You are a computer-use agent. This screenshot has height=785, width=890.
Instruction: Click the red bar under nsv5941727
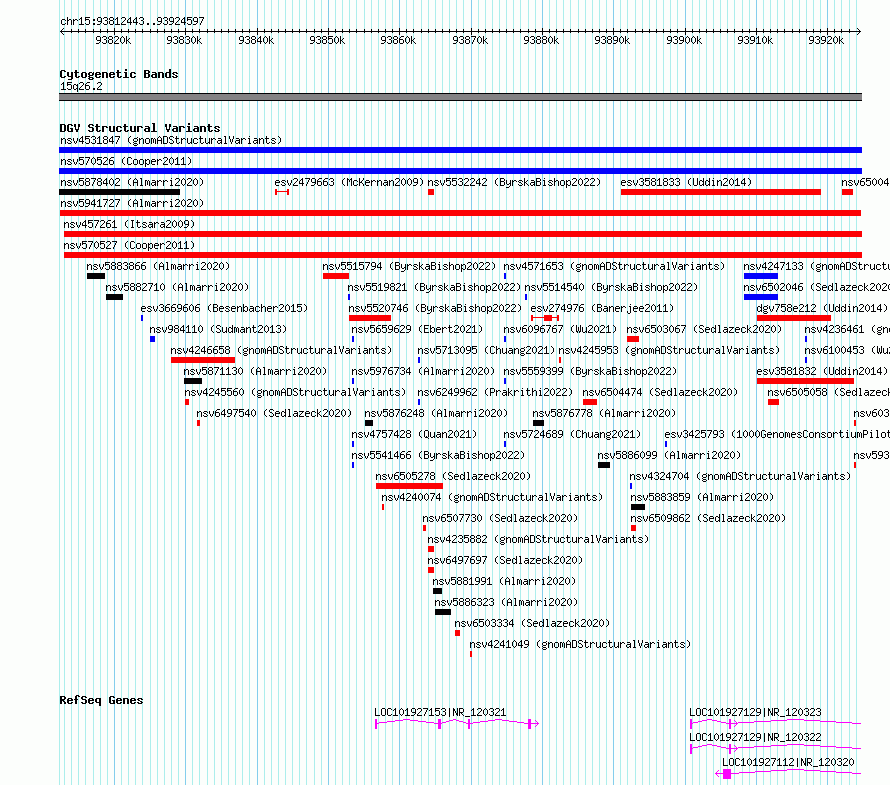[460, 213]
